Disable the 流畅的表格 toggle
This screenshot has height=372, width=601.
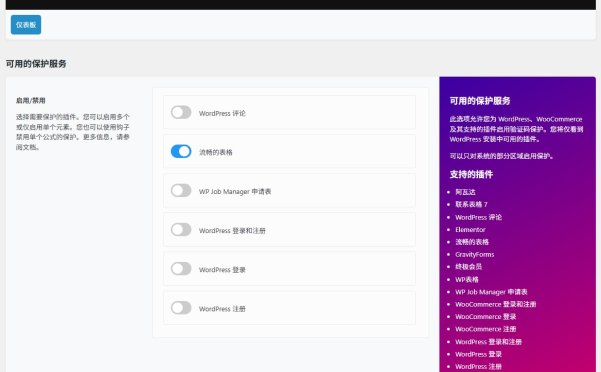[181, 151]
